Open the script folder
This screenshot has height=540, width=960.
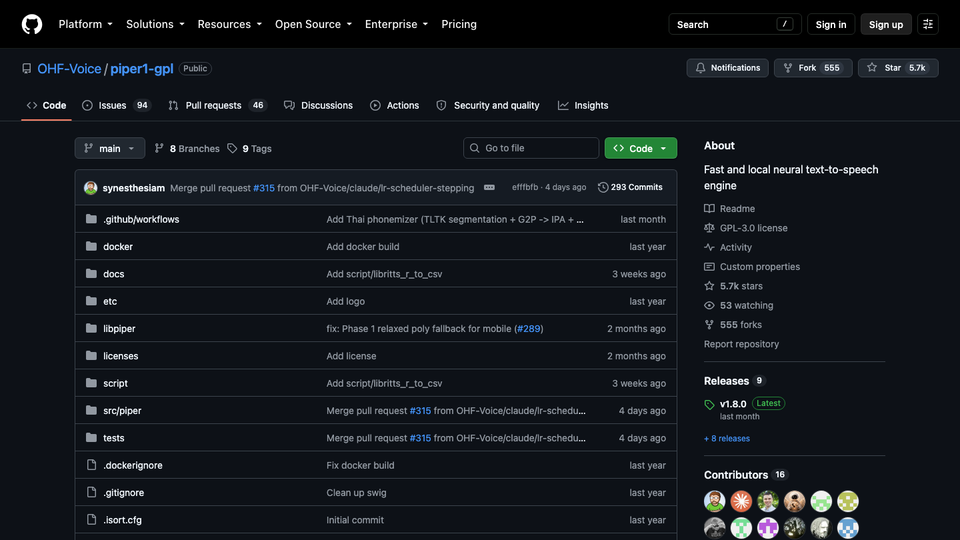point(115,383)
